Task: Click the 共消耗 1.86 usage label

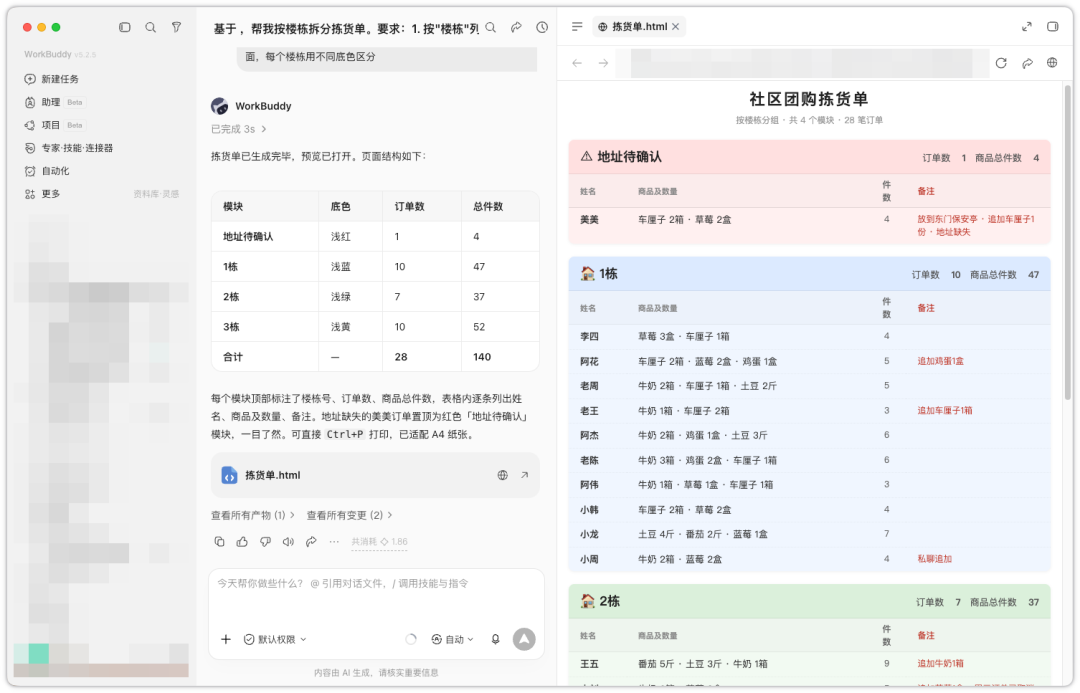Action: 380,542
